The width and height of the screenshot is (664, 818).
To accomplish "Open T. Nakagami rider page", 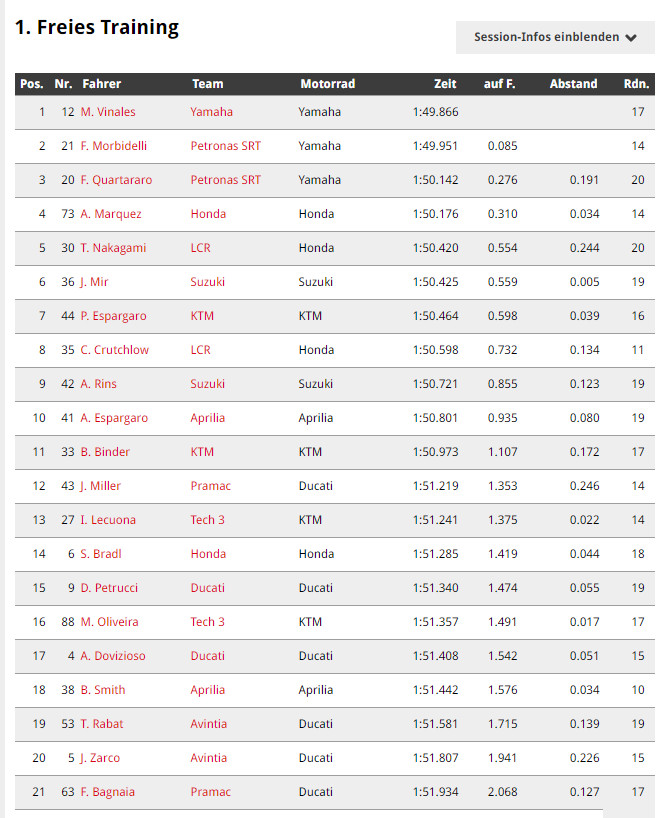I will [113, 248].
